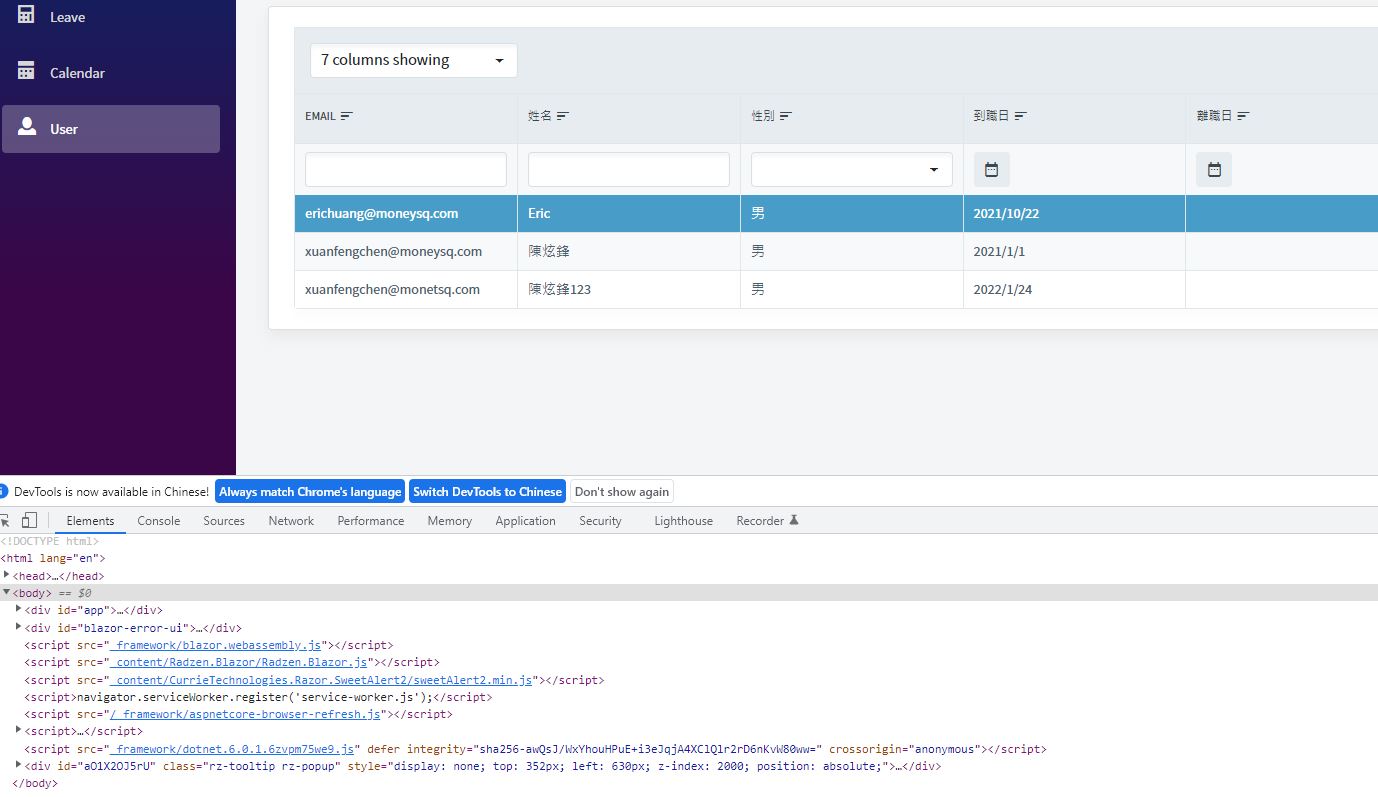Open the 到職日 date picker calendar icon

point(991,170)
